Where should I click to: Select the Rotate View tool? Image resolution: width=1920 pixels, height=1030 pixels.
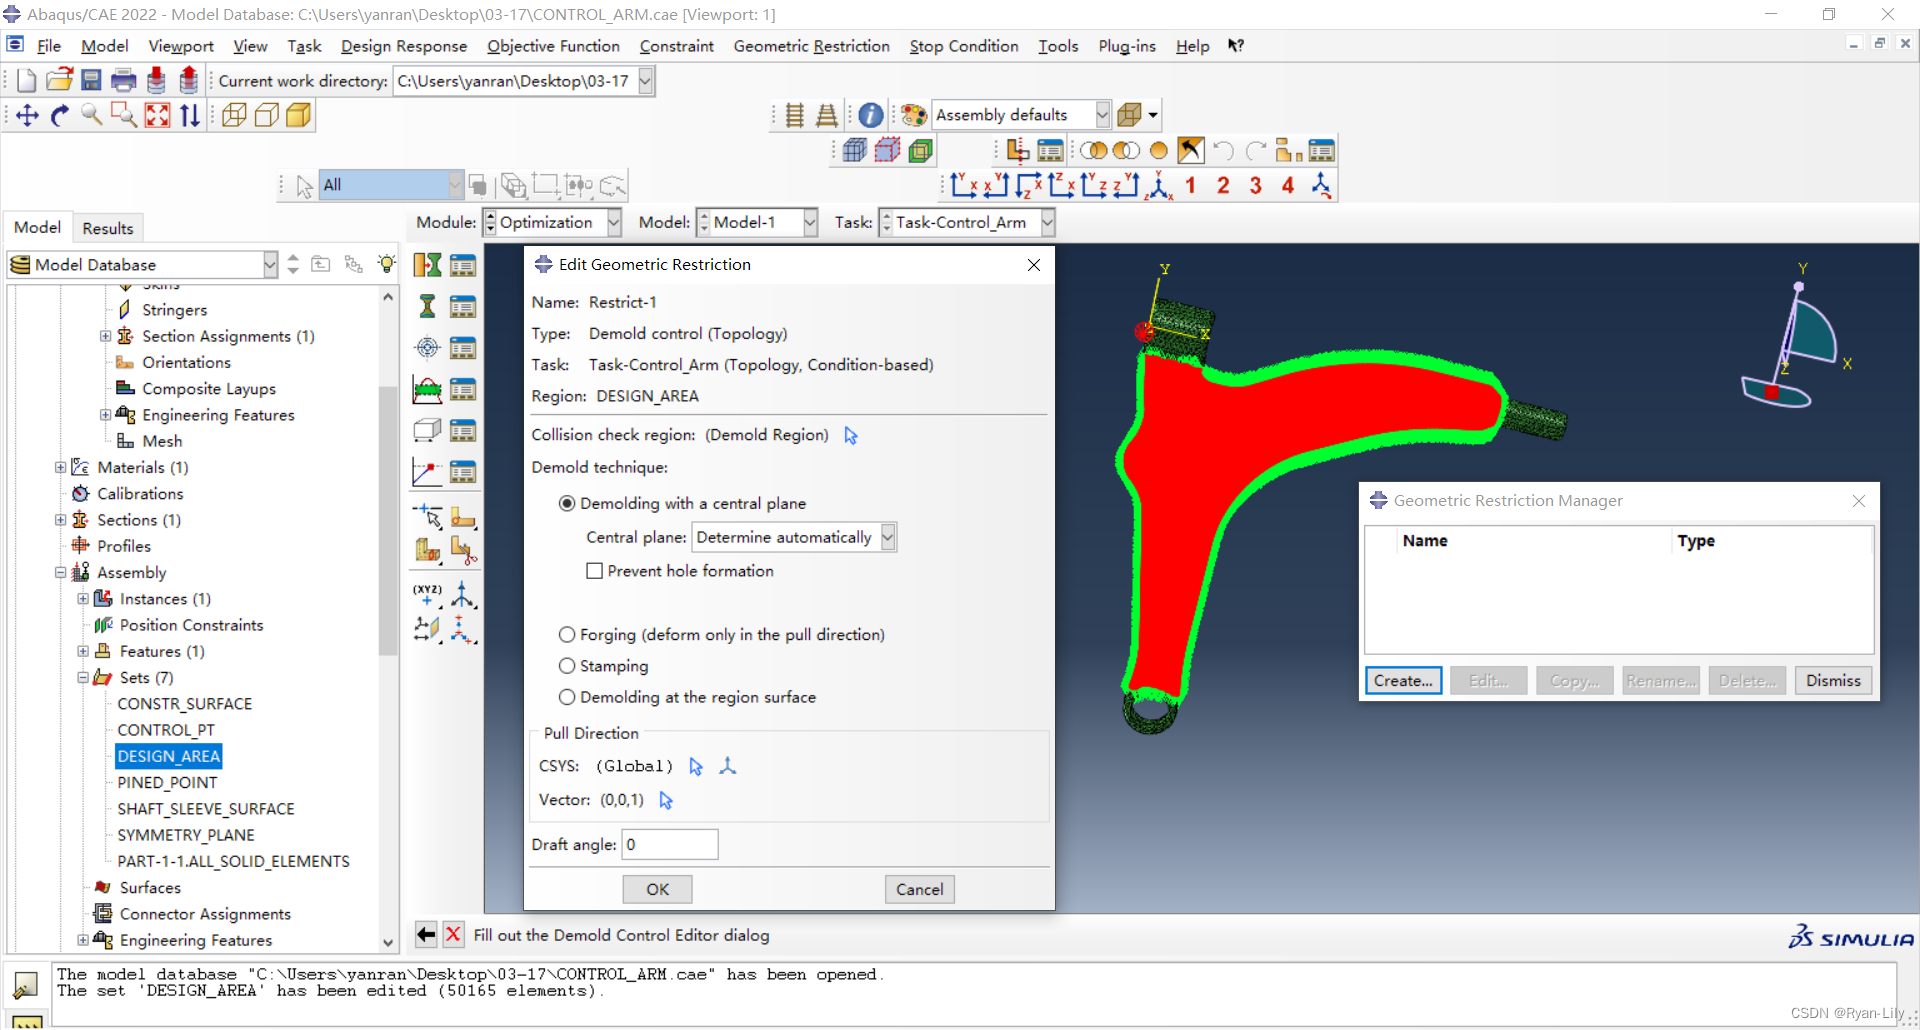tap(60, 116)
